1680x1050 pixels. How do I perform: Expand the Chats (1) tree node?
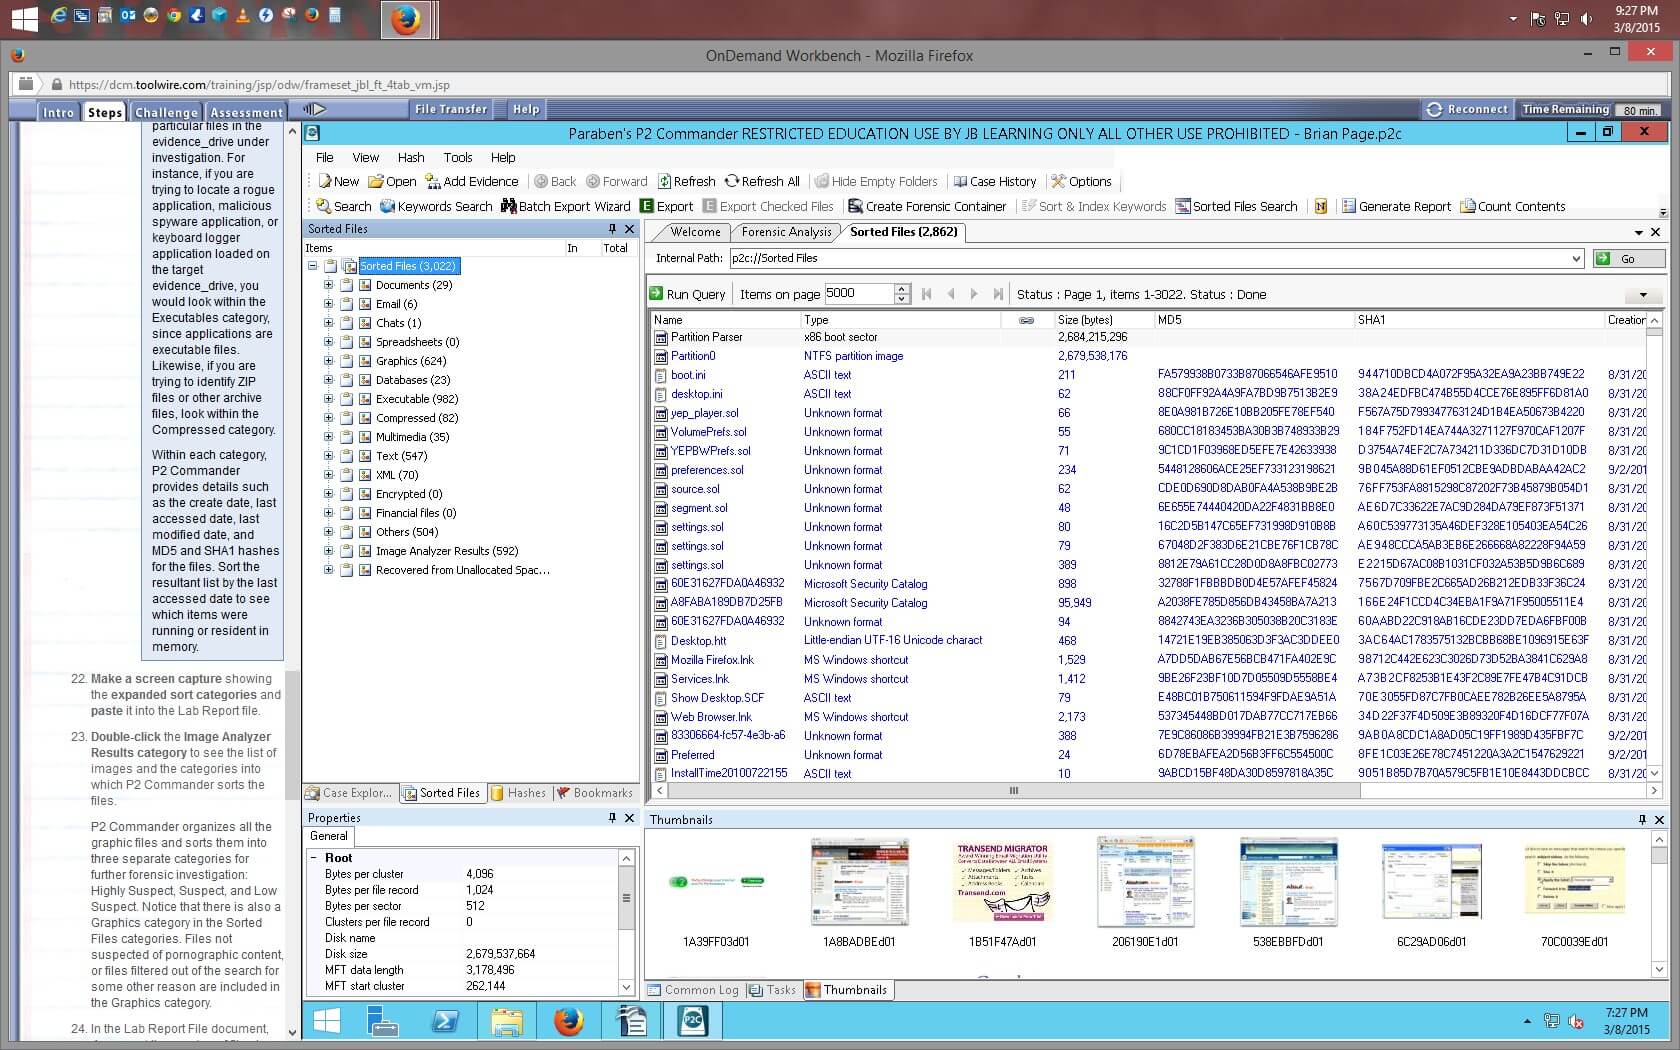tap(328, 323)
